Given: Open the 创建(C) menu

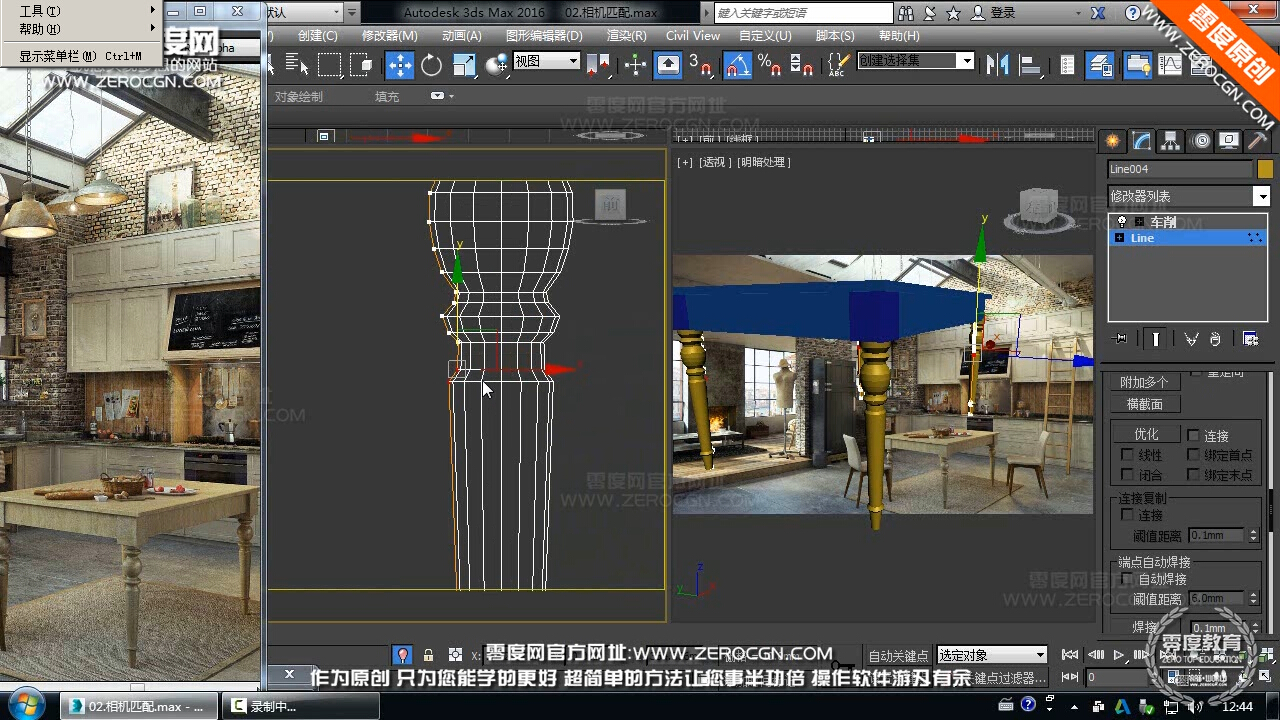Looking at the screenshot, I should (x=318, y=35).
